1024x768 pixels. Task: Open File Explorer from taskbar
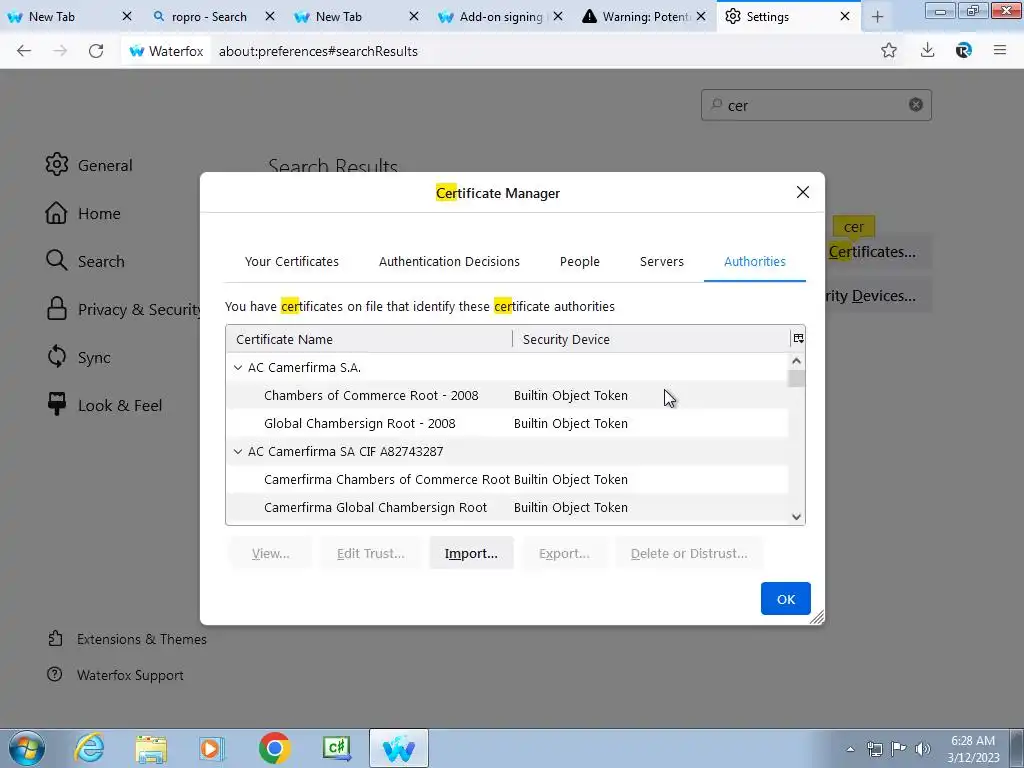pyautogui.click(x=151, y=748)
